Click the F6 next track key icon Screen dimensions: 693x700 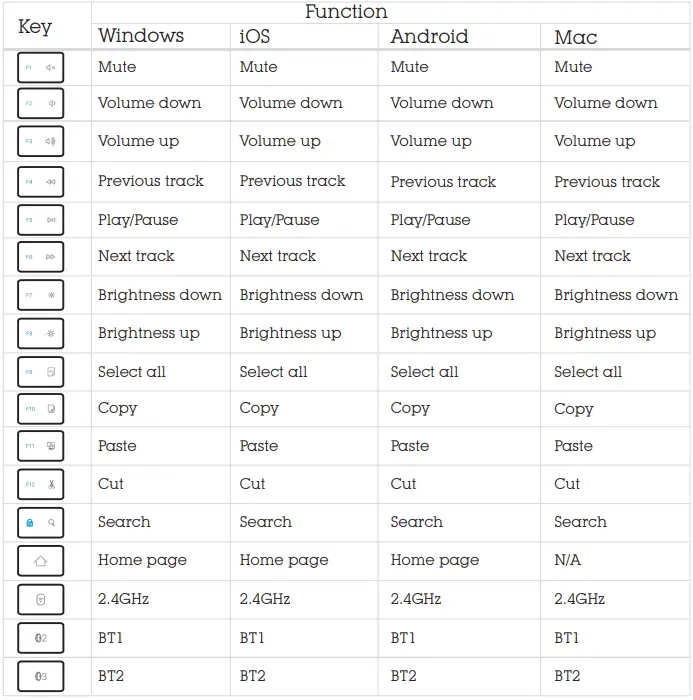(40, 257)
